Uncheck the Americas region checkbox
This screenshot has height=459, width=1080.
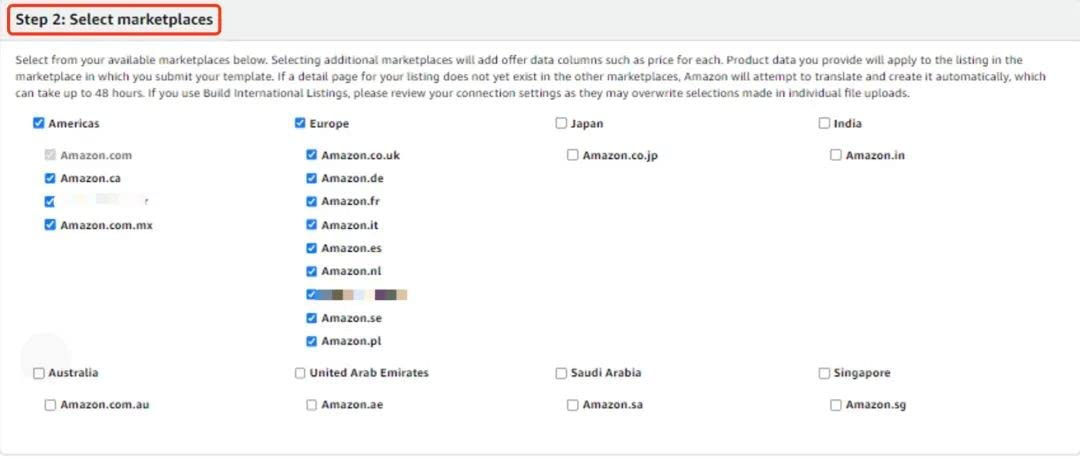pos(39,124)
